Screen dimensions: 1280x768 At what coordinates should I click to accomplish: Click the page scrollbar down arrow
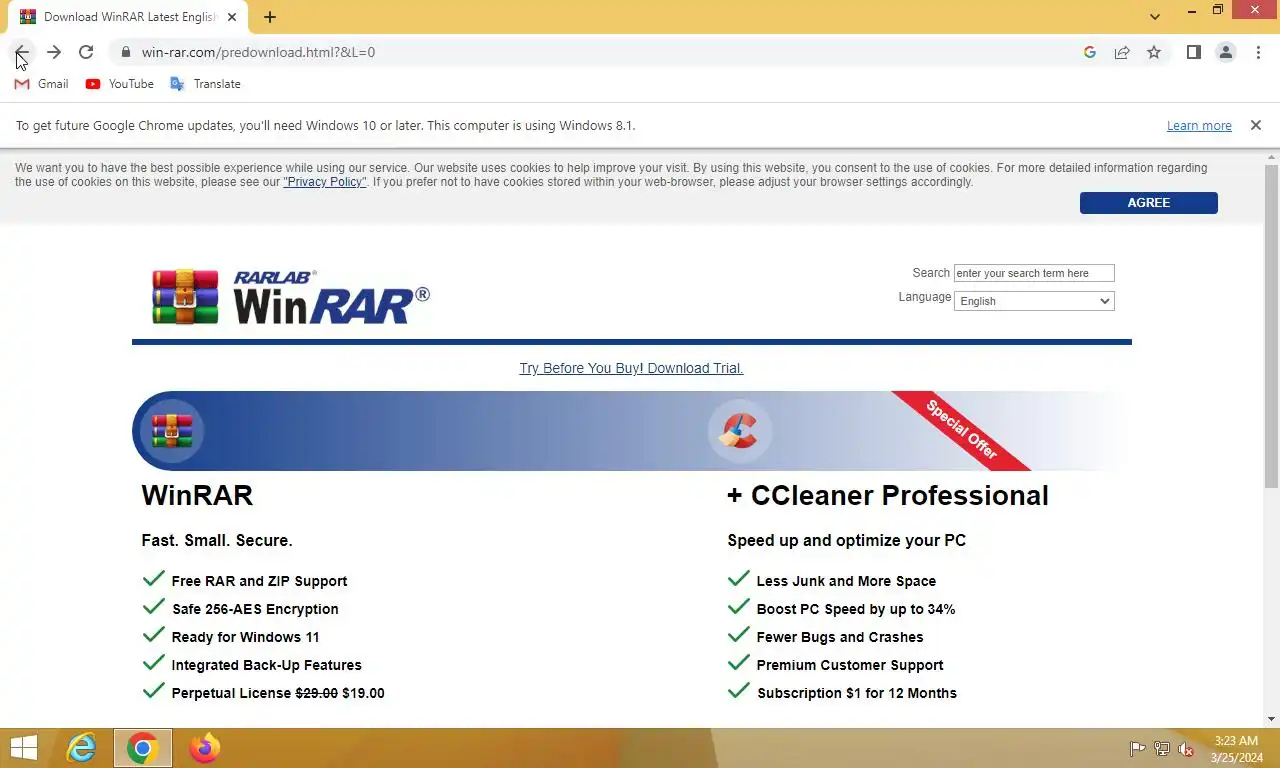coord(1271,719)
